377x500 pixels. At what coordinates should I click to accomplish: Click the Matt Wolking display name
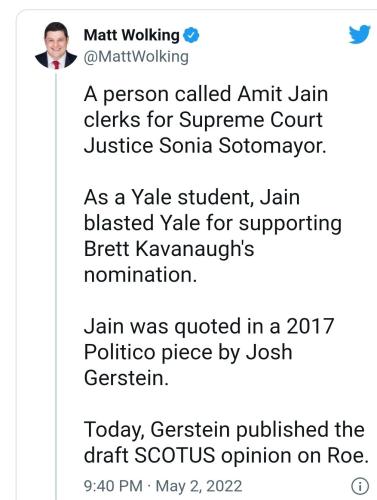[x=131, y=35]
